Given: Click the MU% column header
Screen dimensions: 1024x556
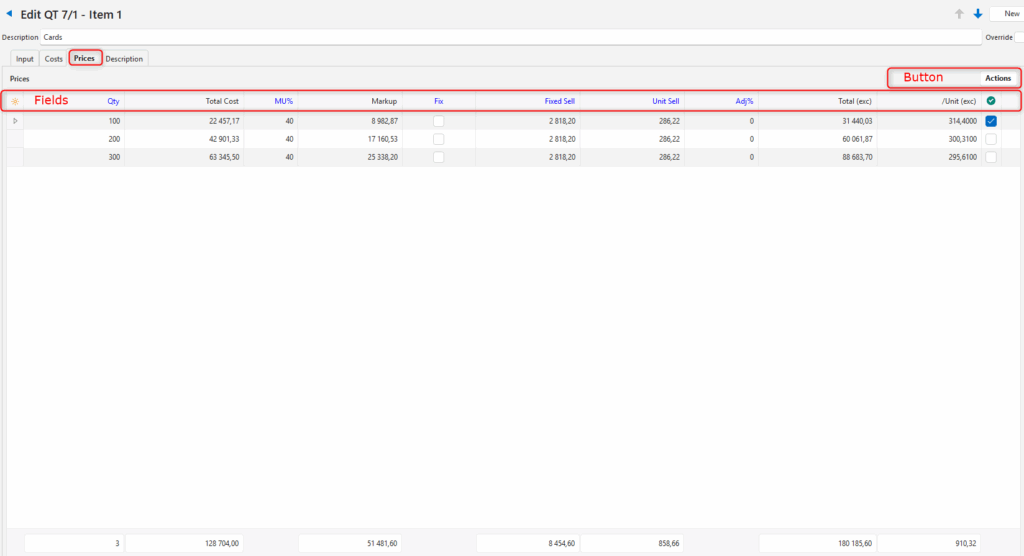Looking at the screenshot, I should pyautogui.click(x=283, y=101).
